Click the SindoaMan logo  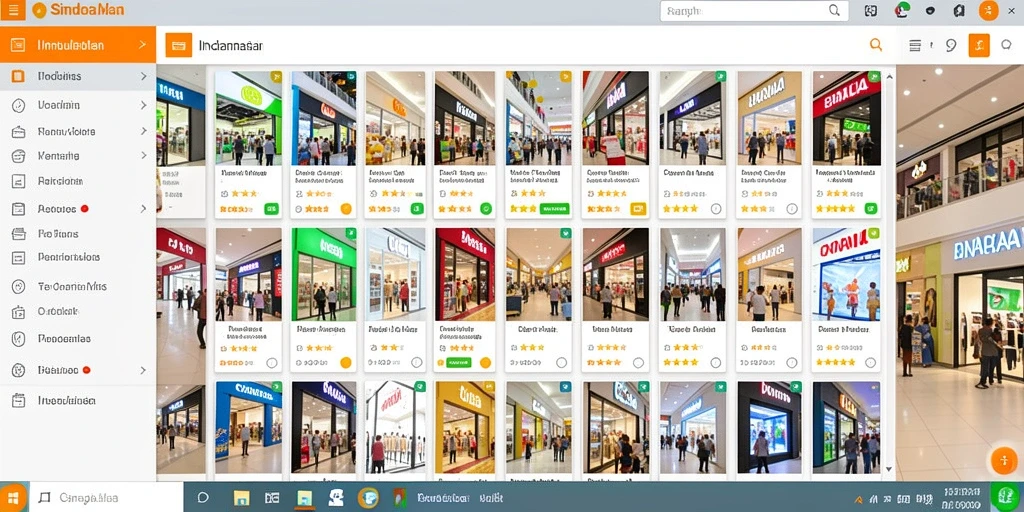tap(78, 10)
